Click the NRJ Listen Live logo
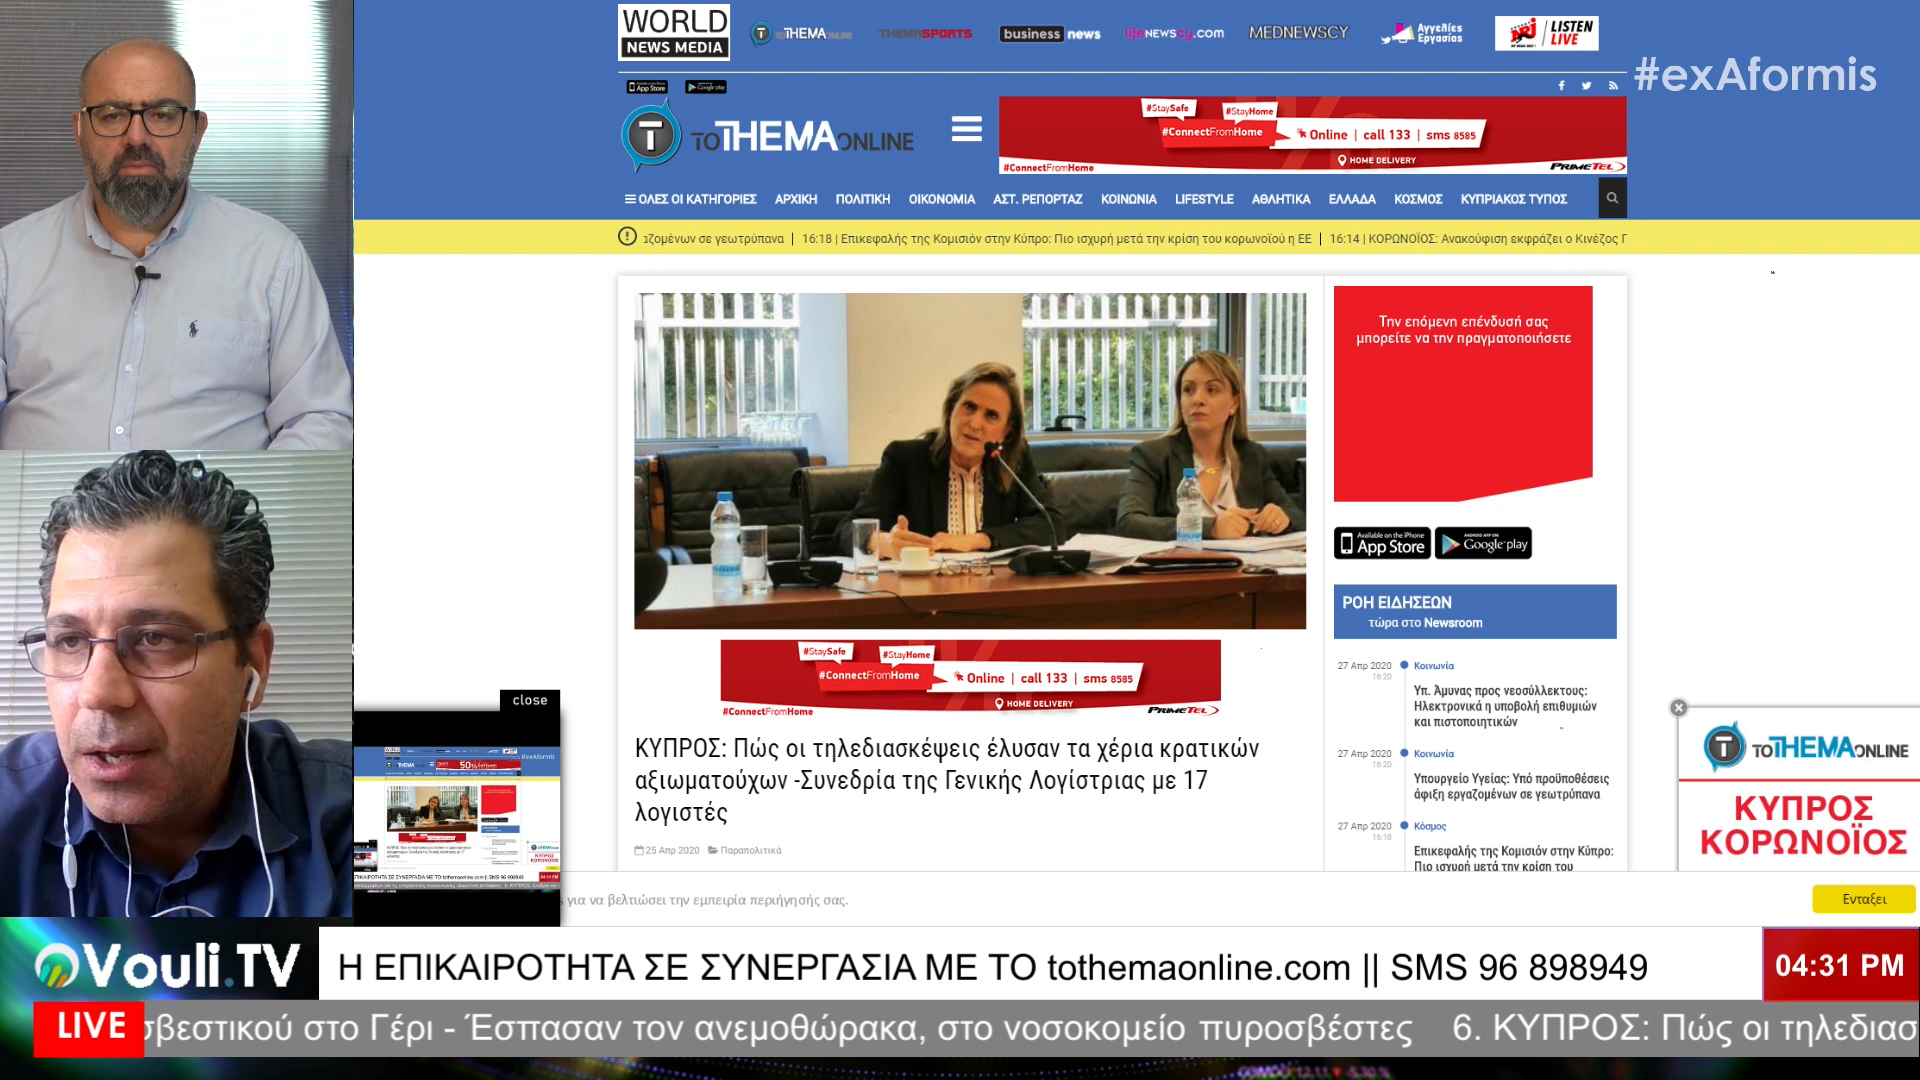 click(1546, 33)
